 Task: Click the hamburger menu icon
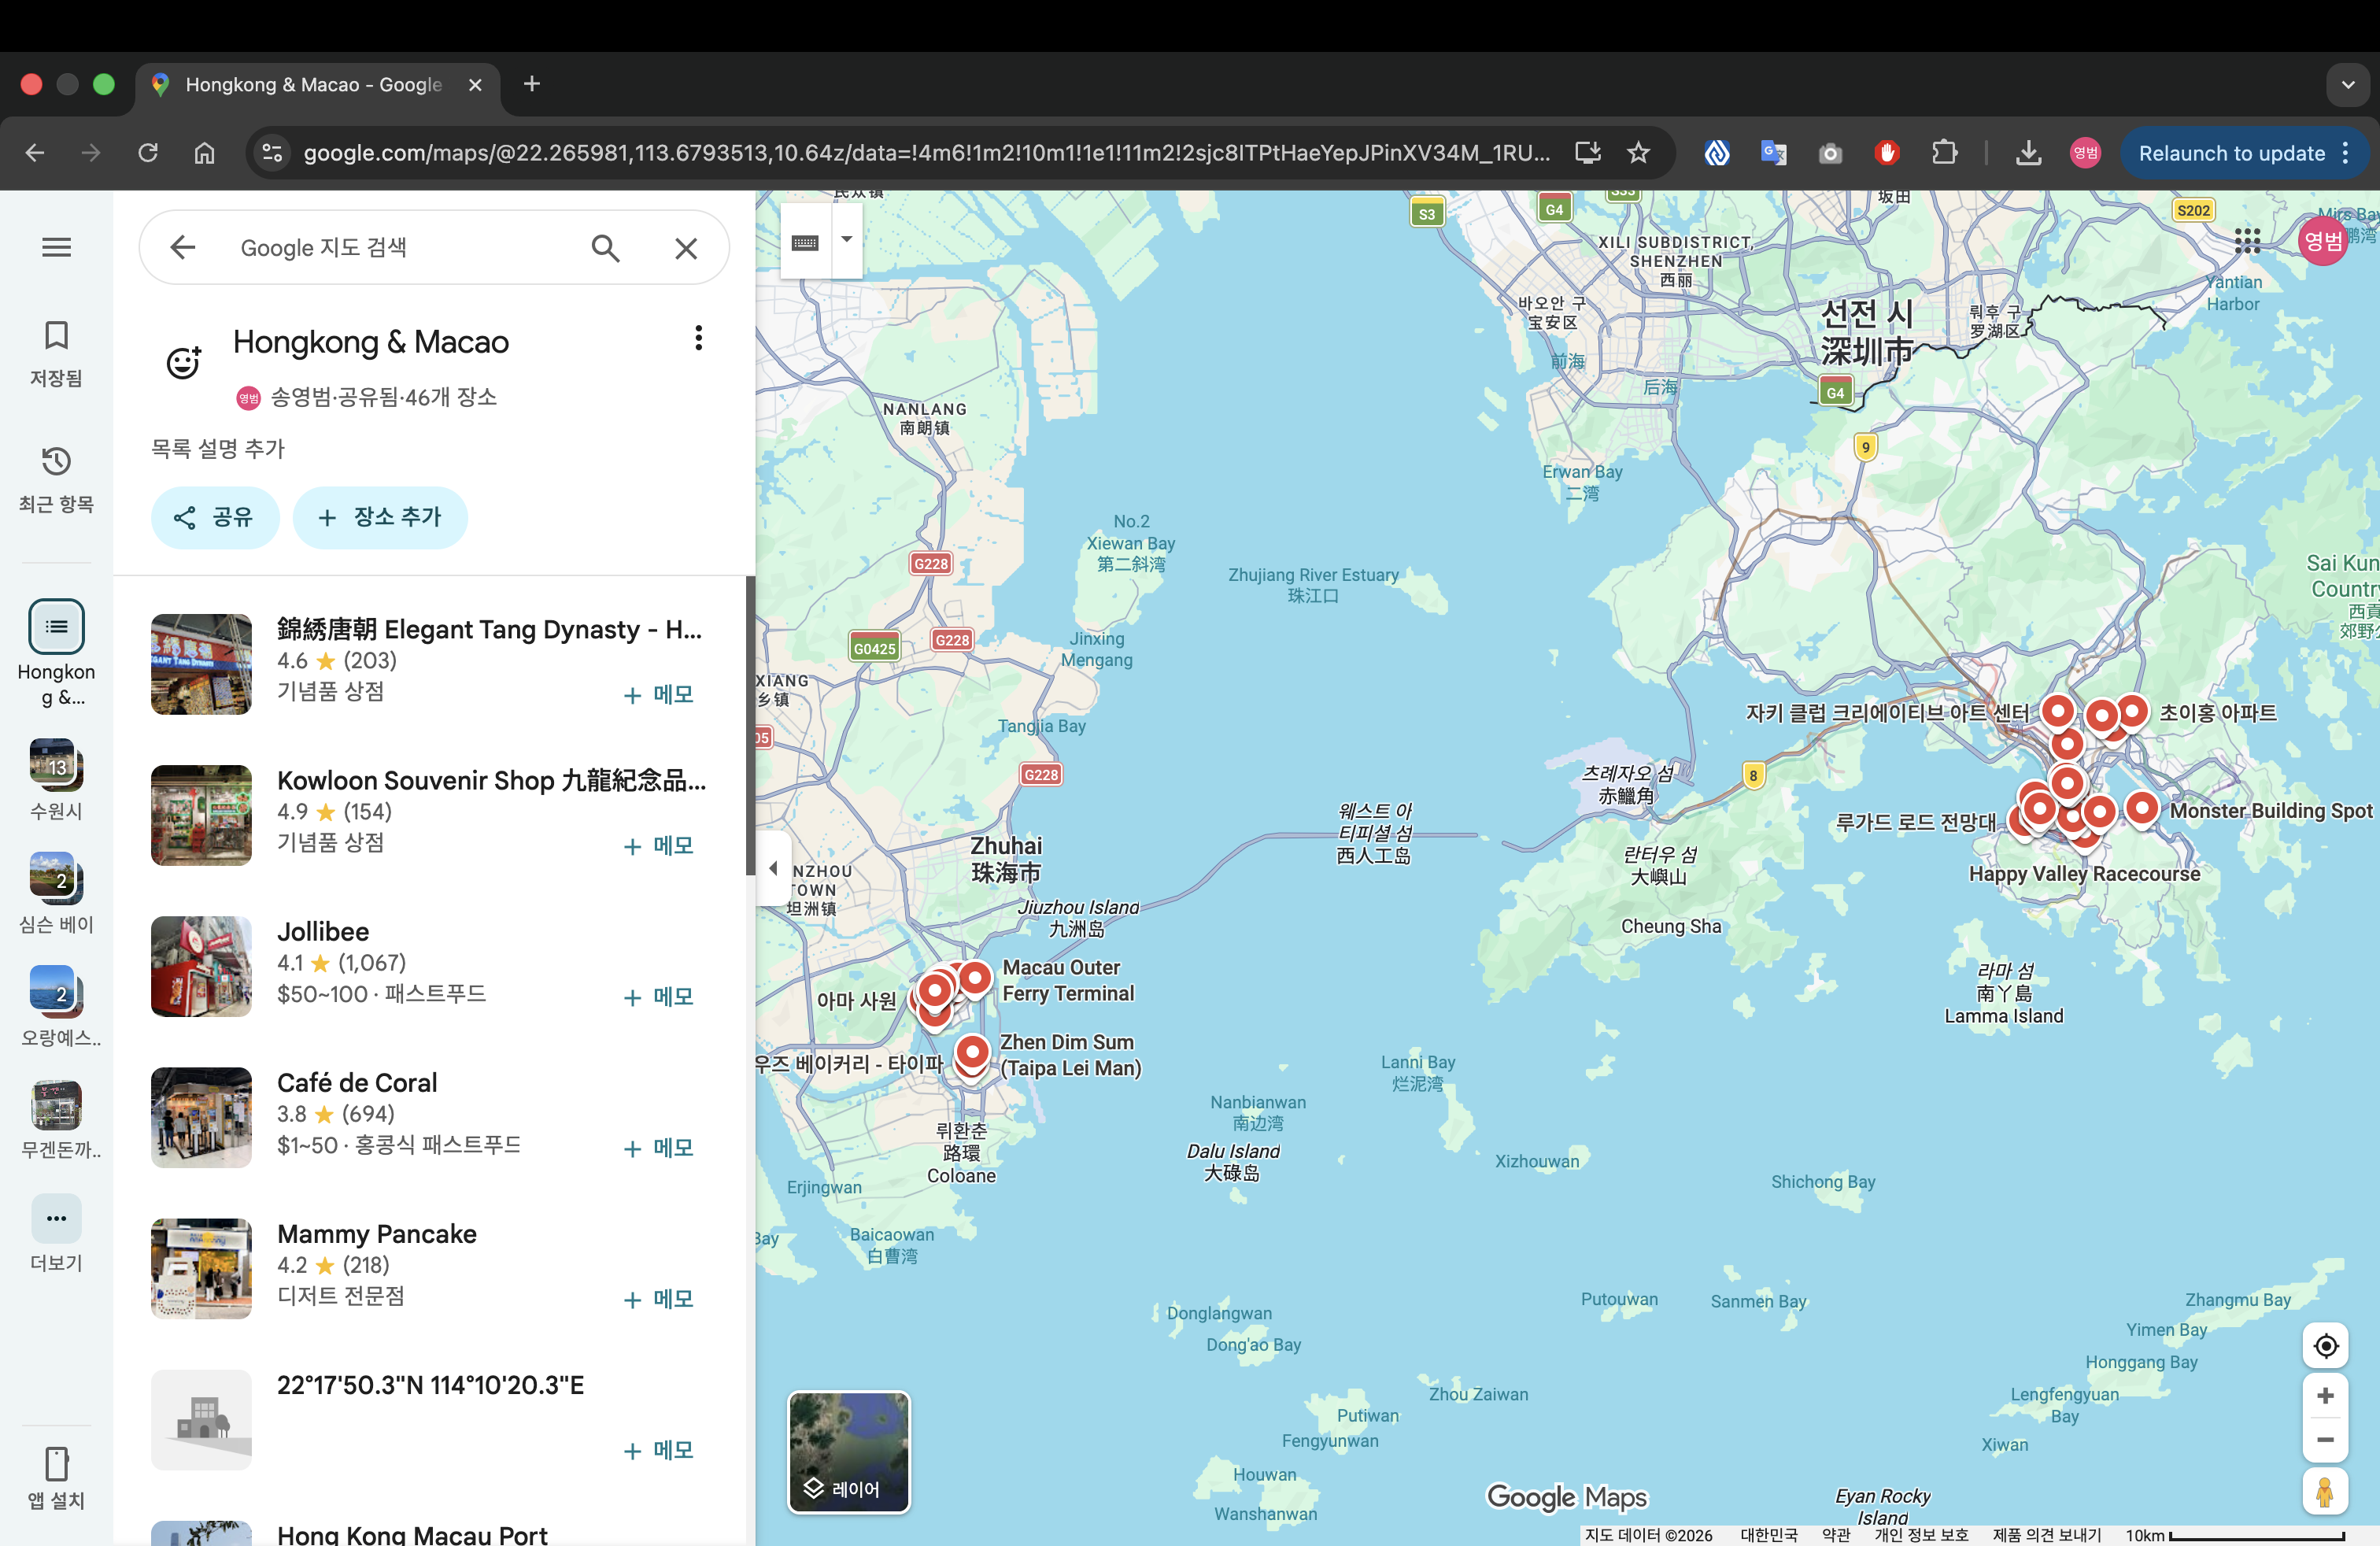pos(56,247)
